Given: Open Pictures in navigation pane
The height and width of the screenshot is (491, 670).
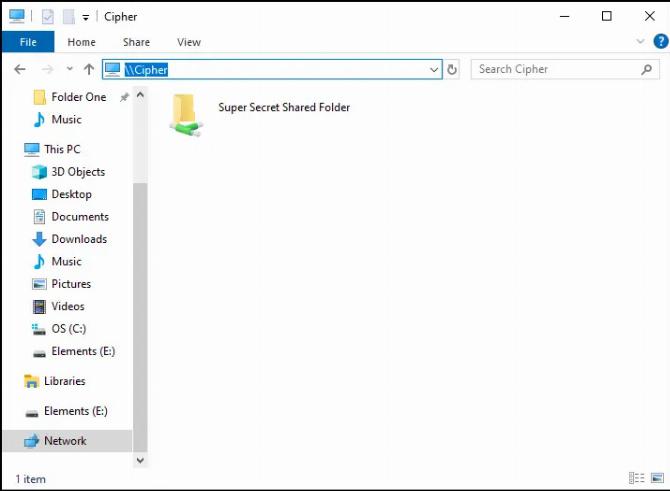Looking at the screenshot, I should point(71,284).
